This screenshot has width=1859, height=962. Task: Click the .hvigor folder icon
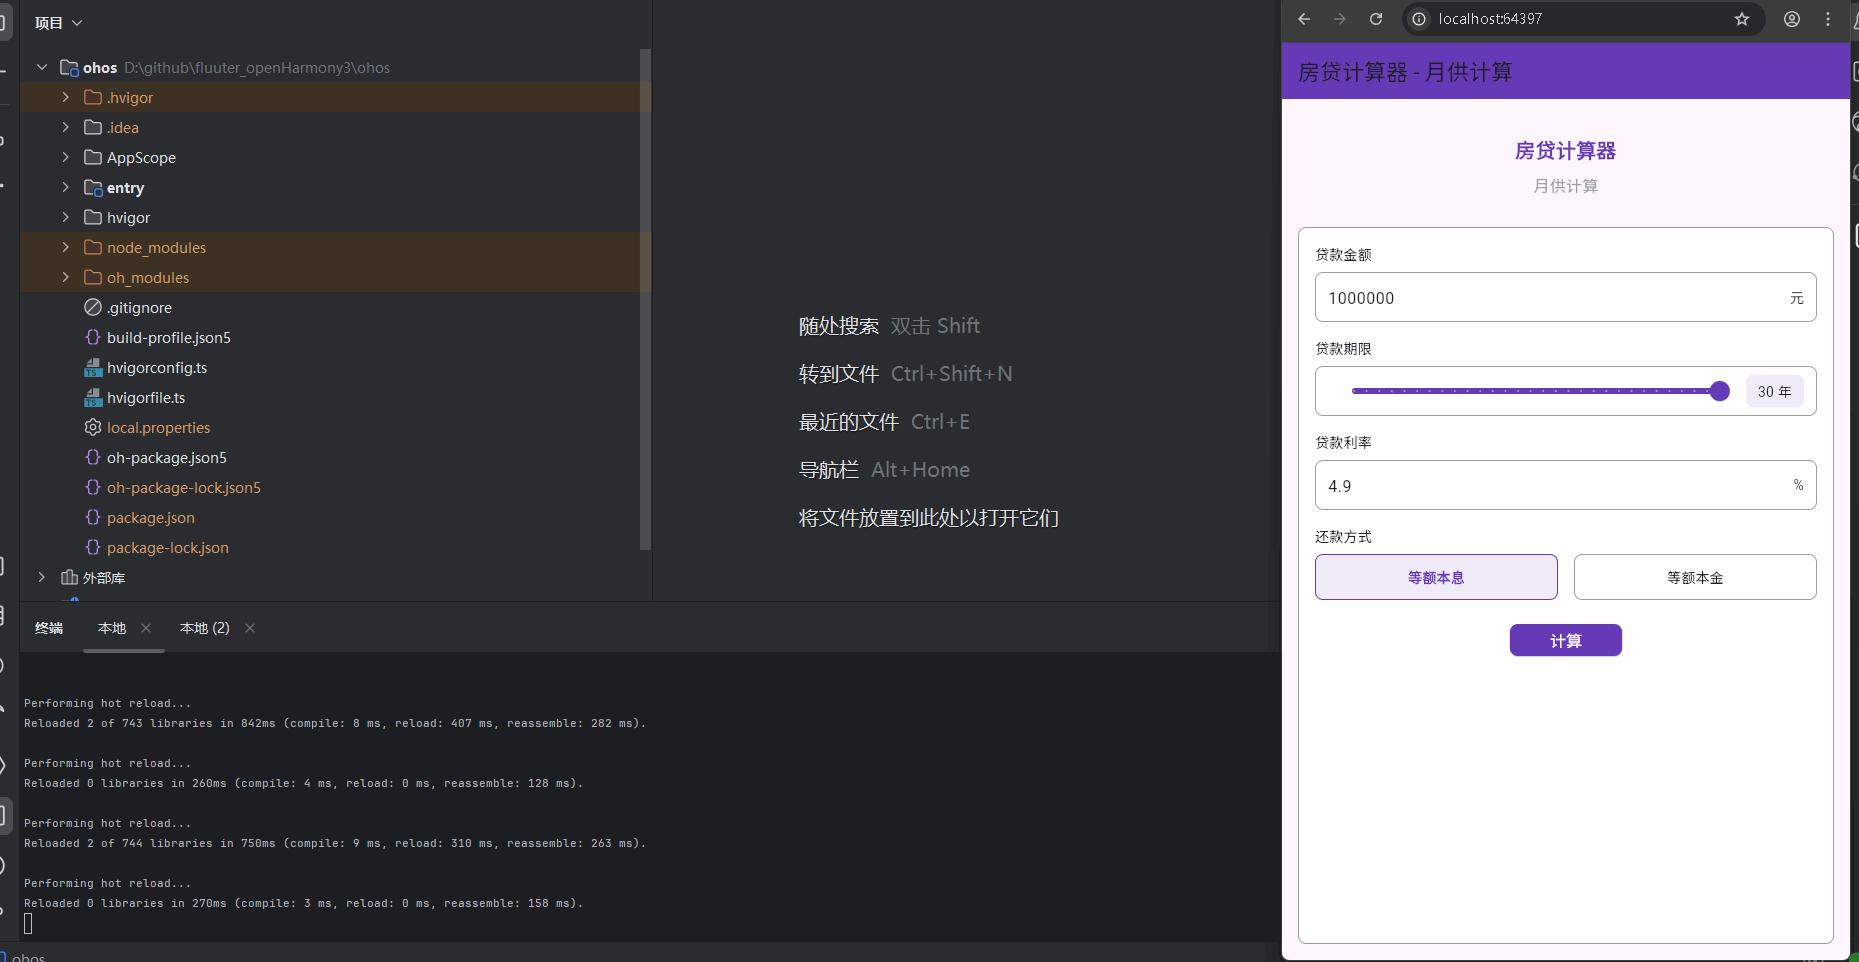point(93,97)
